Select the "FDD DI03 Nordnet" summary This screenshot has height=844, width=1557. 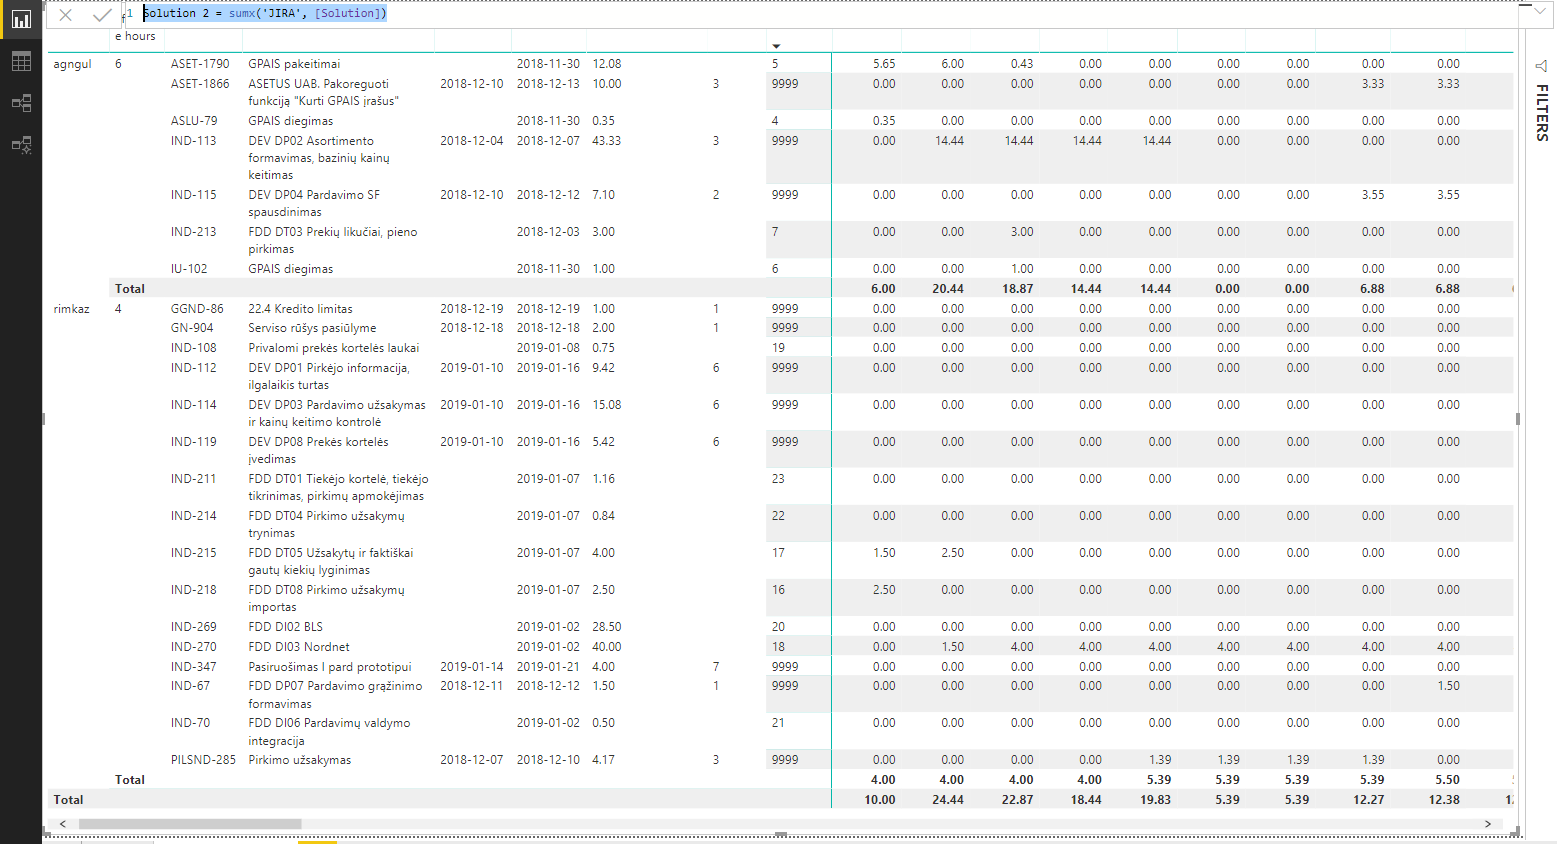click(299, 647)
